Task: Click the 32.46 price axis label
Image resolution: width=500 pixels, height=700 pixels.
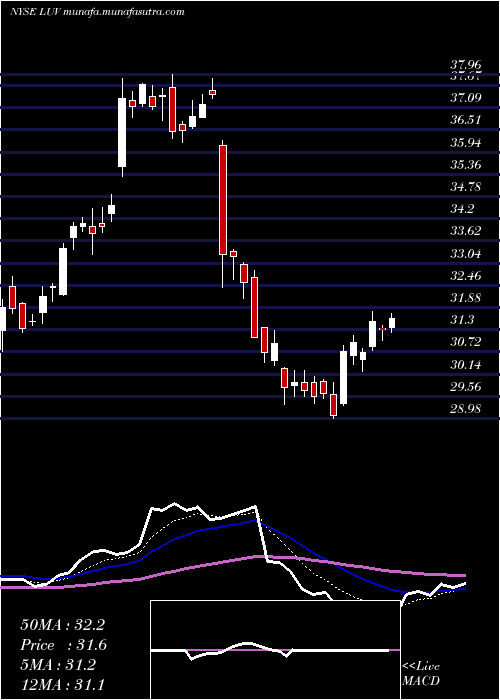Action: (466, 276)
